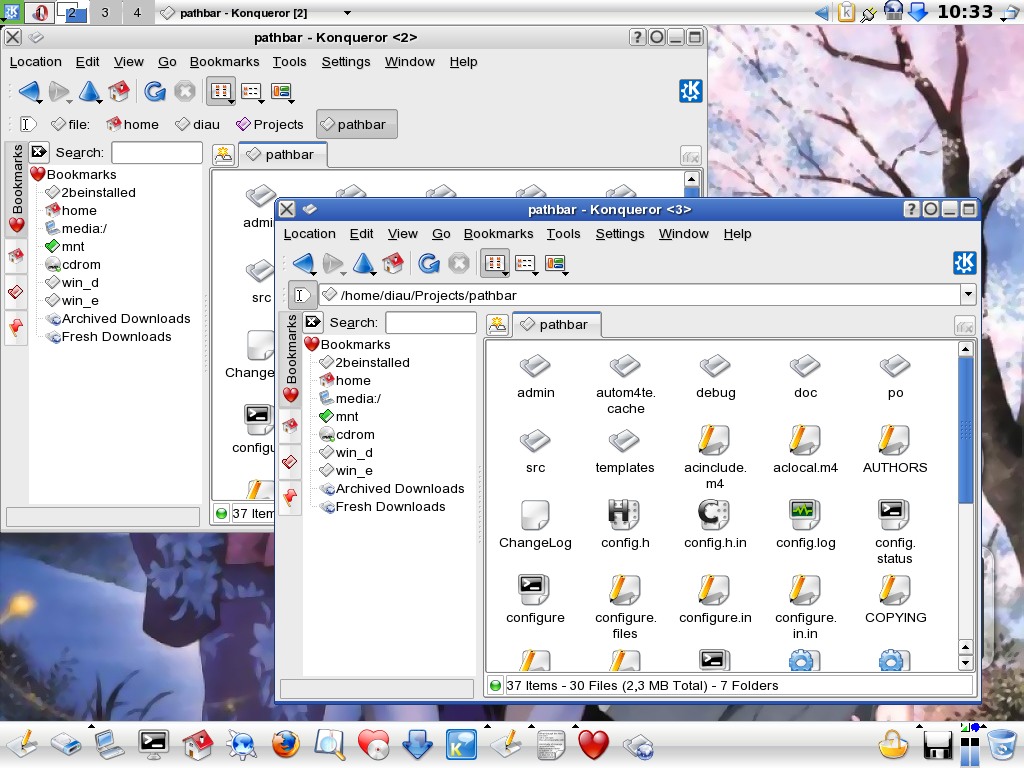Select the 'configure' script file icon
This screenshot has width=1024, height=768.
(534, 590)
